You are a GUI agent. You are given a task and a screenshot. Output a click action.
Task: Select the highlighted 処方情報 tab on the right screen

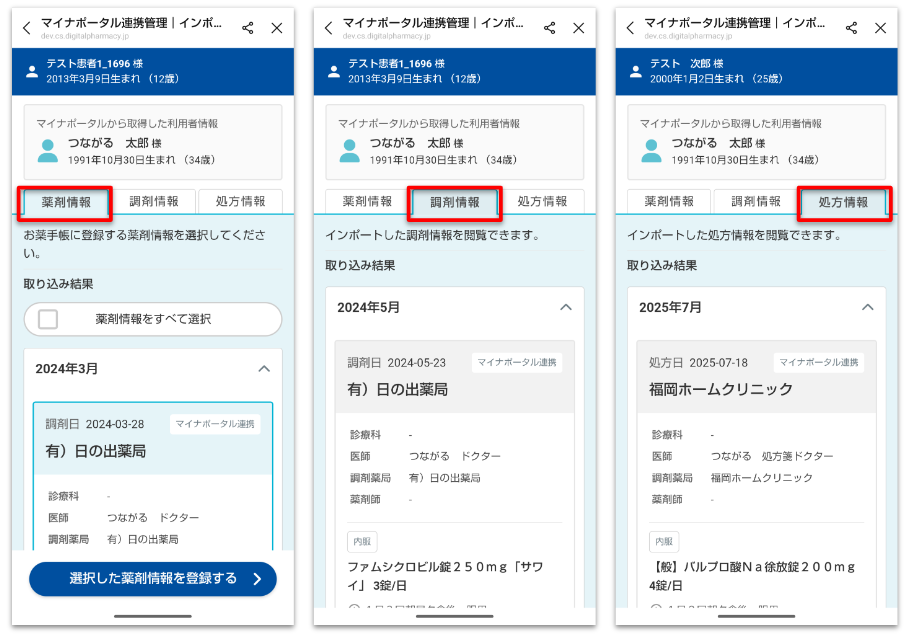(842, 202)
